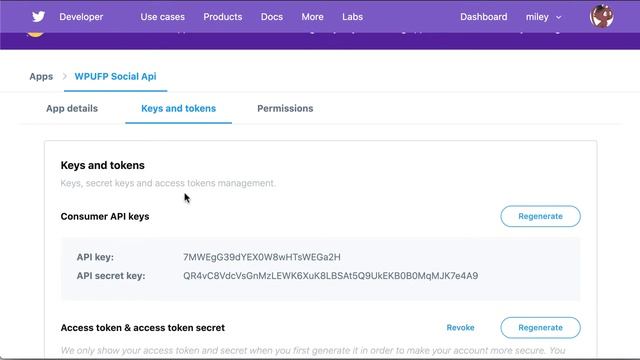The image size is (640, 360).
Task: Click the 'API key:' label
Action: click(95, 257)
